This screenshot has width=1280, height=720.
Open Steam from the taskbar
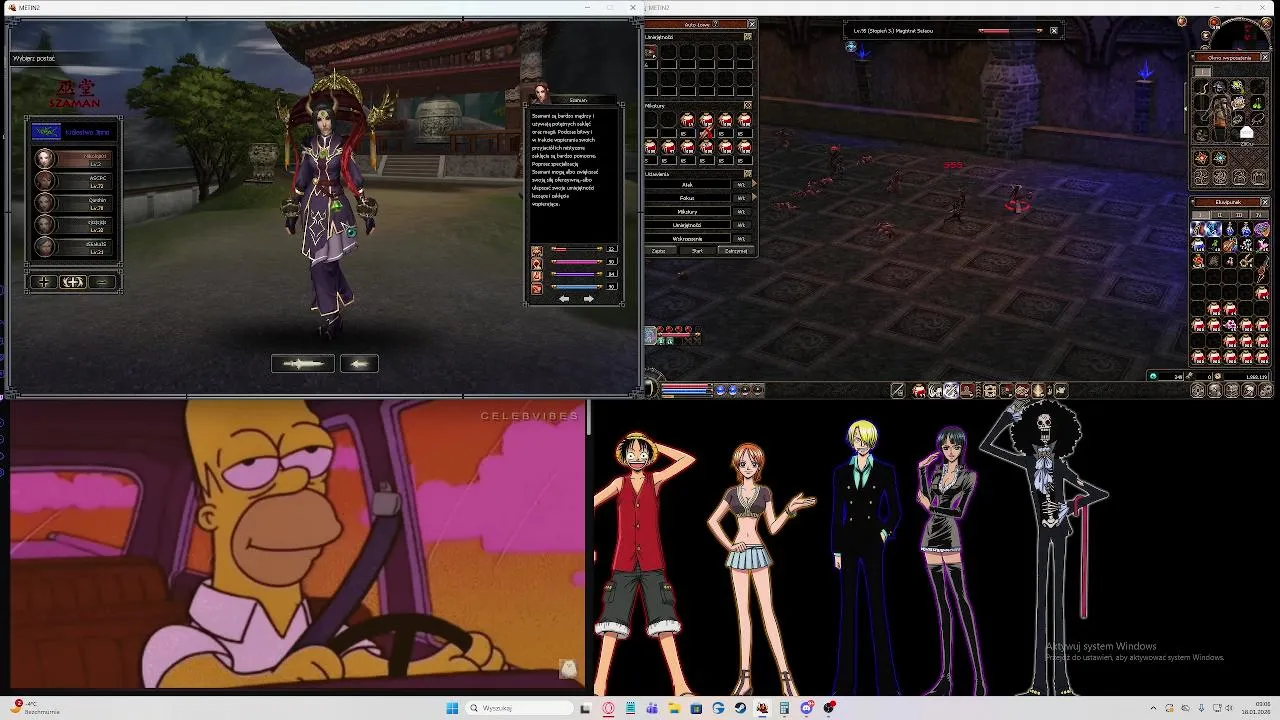740,708
